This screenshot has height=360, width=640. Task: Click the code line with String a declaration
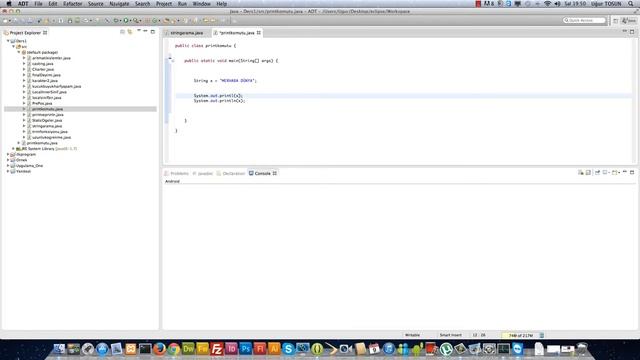click(225, 81)
